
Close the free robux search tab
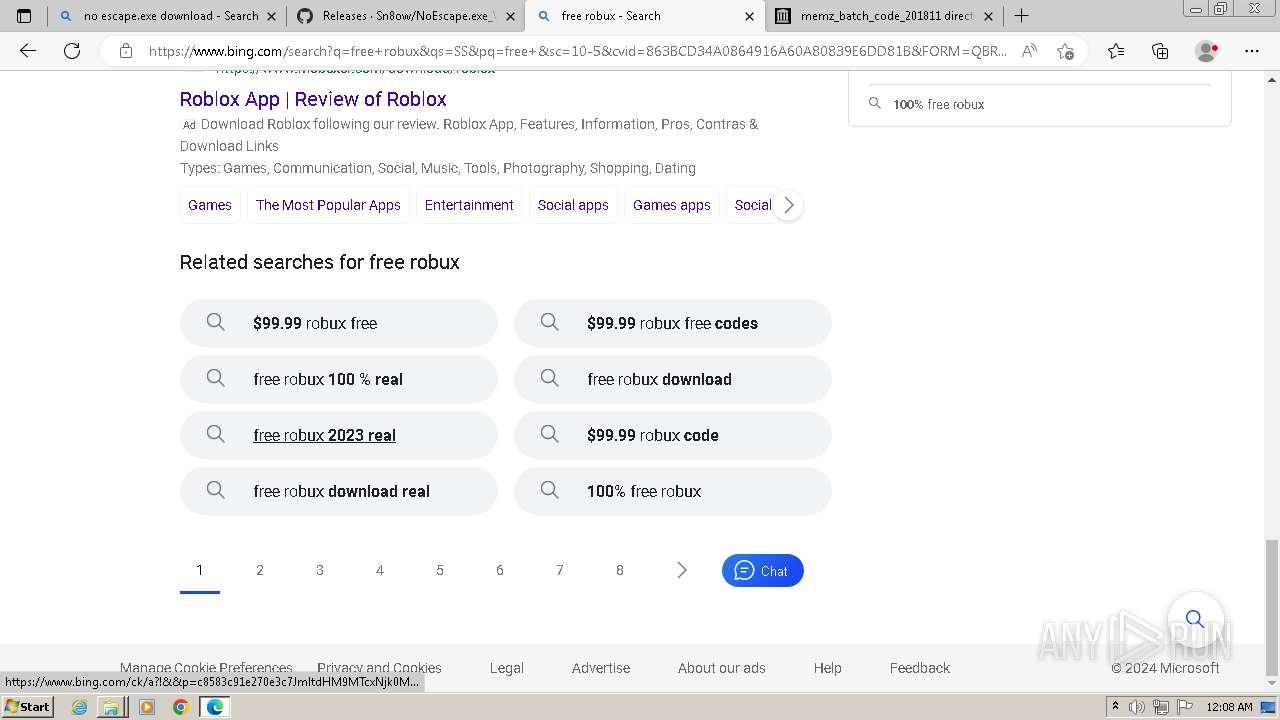pyautogui.click(x=750, y=16)
